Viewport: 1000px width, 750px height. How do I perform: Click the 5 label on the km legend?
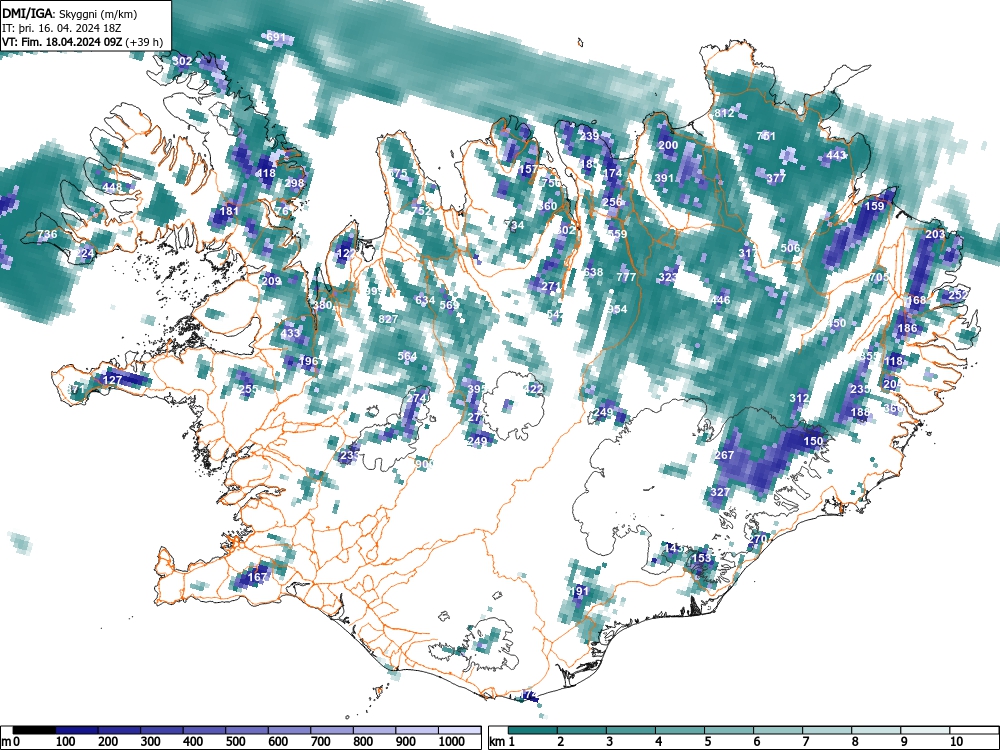pos(707,741)
